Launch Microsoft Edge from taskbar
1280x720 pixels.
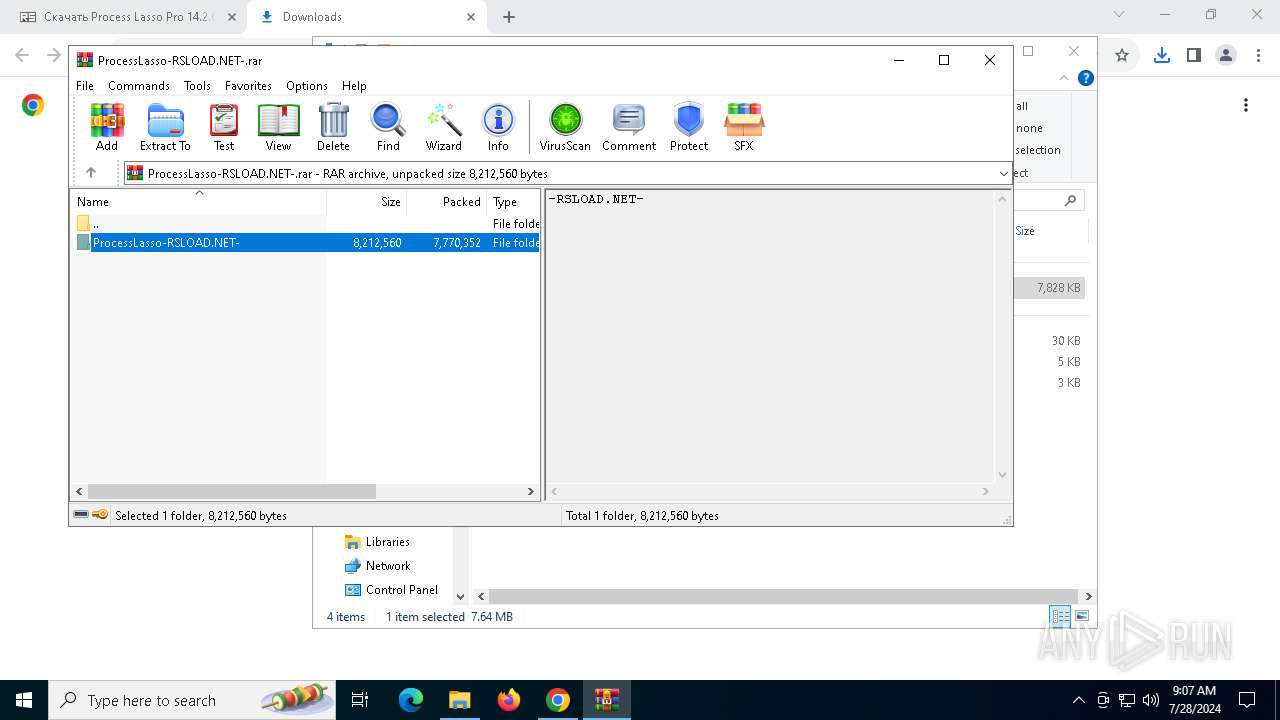[x=411, y=700]
